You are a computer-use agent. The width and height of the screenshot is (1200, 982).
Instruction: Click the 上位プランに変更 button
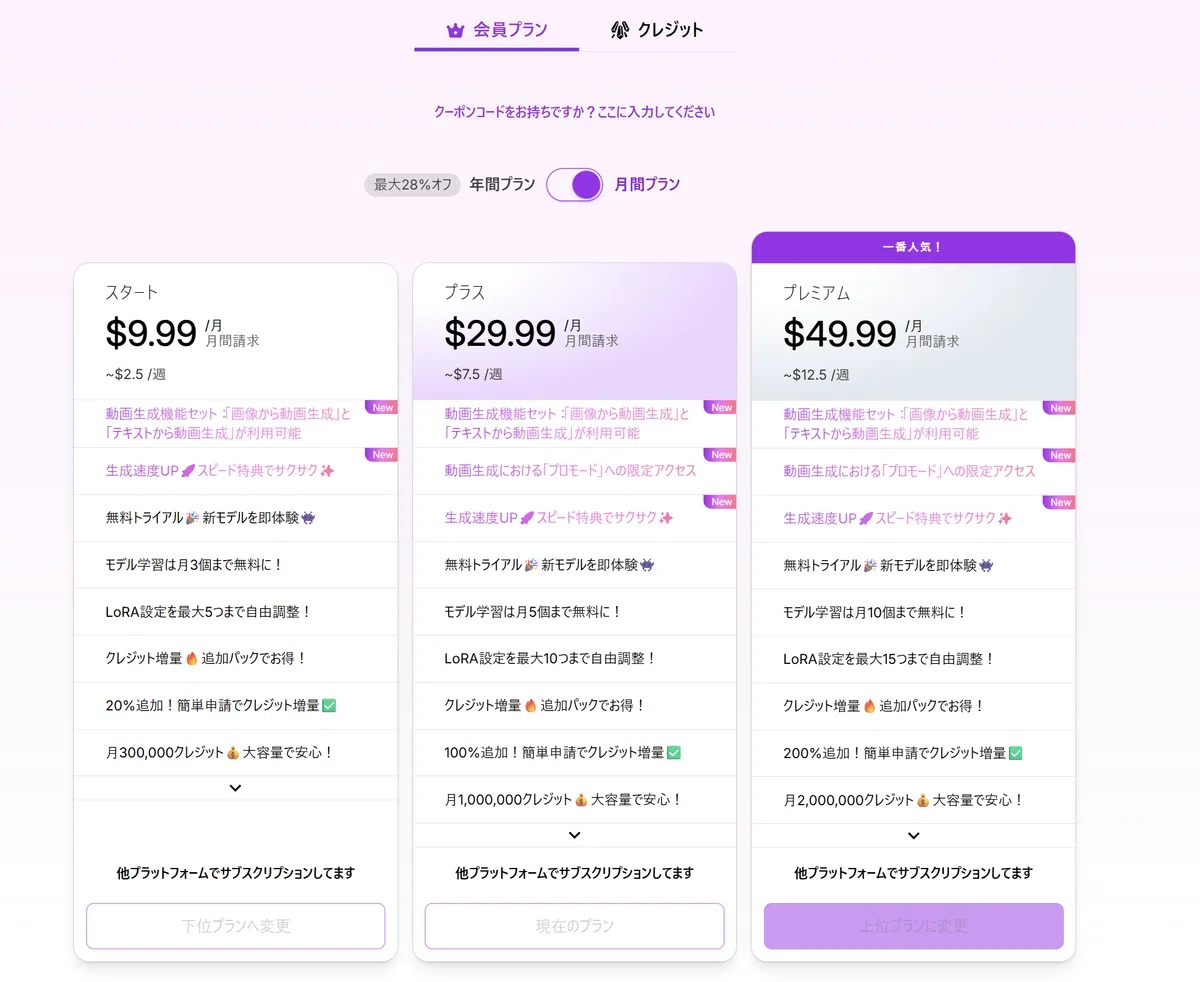point(913,926)
